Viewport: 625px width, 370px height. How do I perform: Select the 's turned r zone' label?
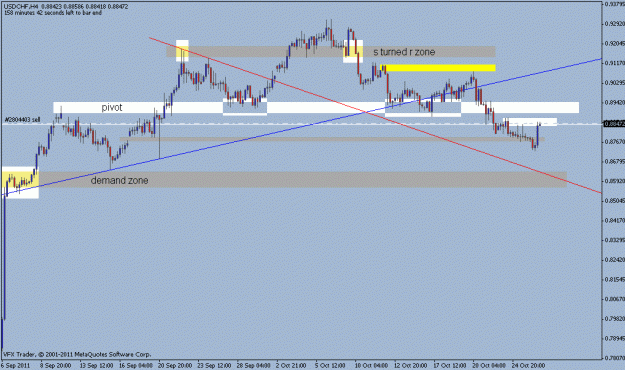pyautogui.click(x=404, y=52)
